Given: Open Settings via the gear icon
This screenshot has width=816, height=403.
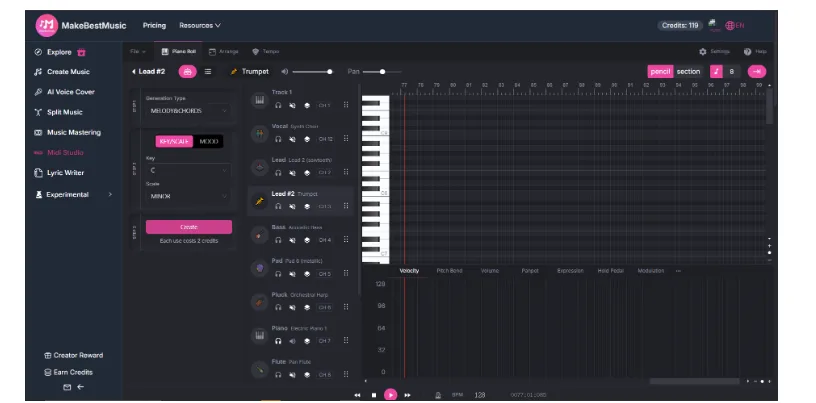Looking at the screenshot, I should [703, 51].
